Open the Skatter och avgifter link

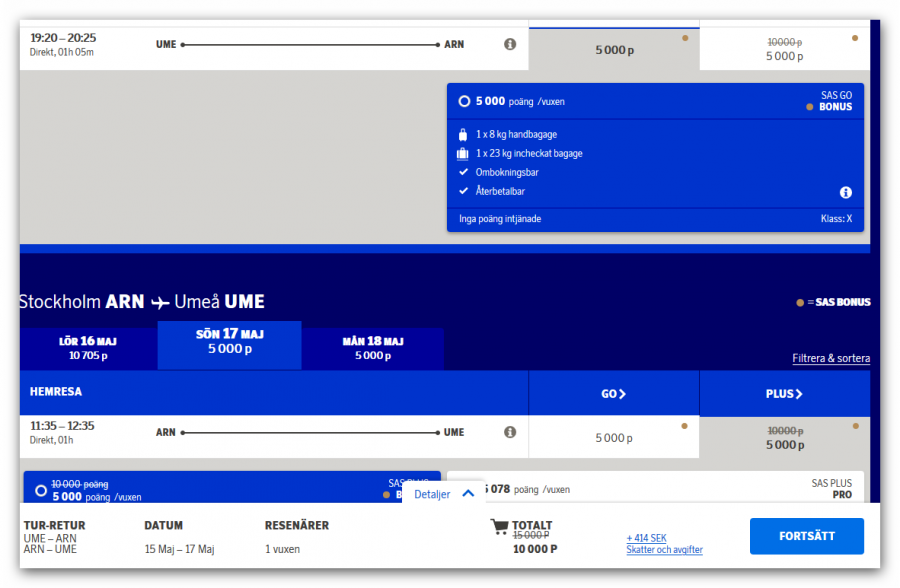tap(664, 550)
